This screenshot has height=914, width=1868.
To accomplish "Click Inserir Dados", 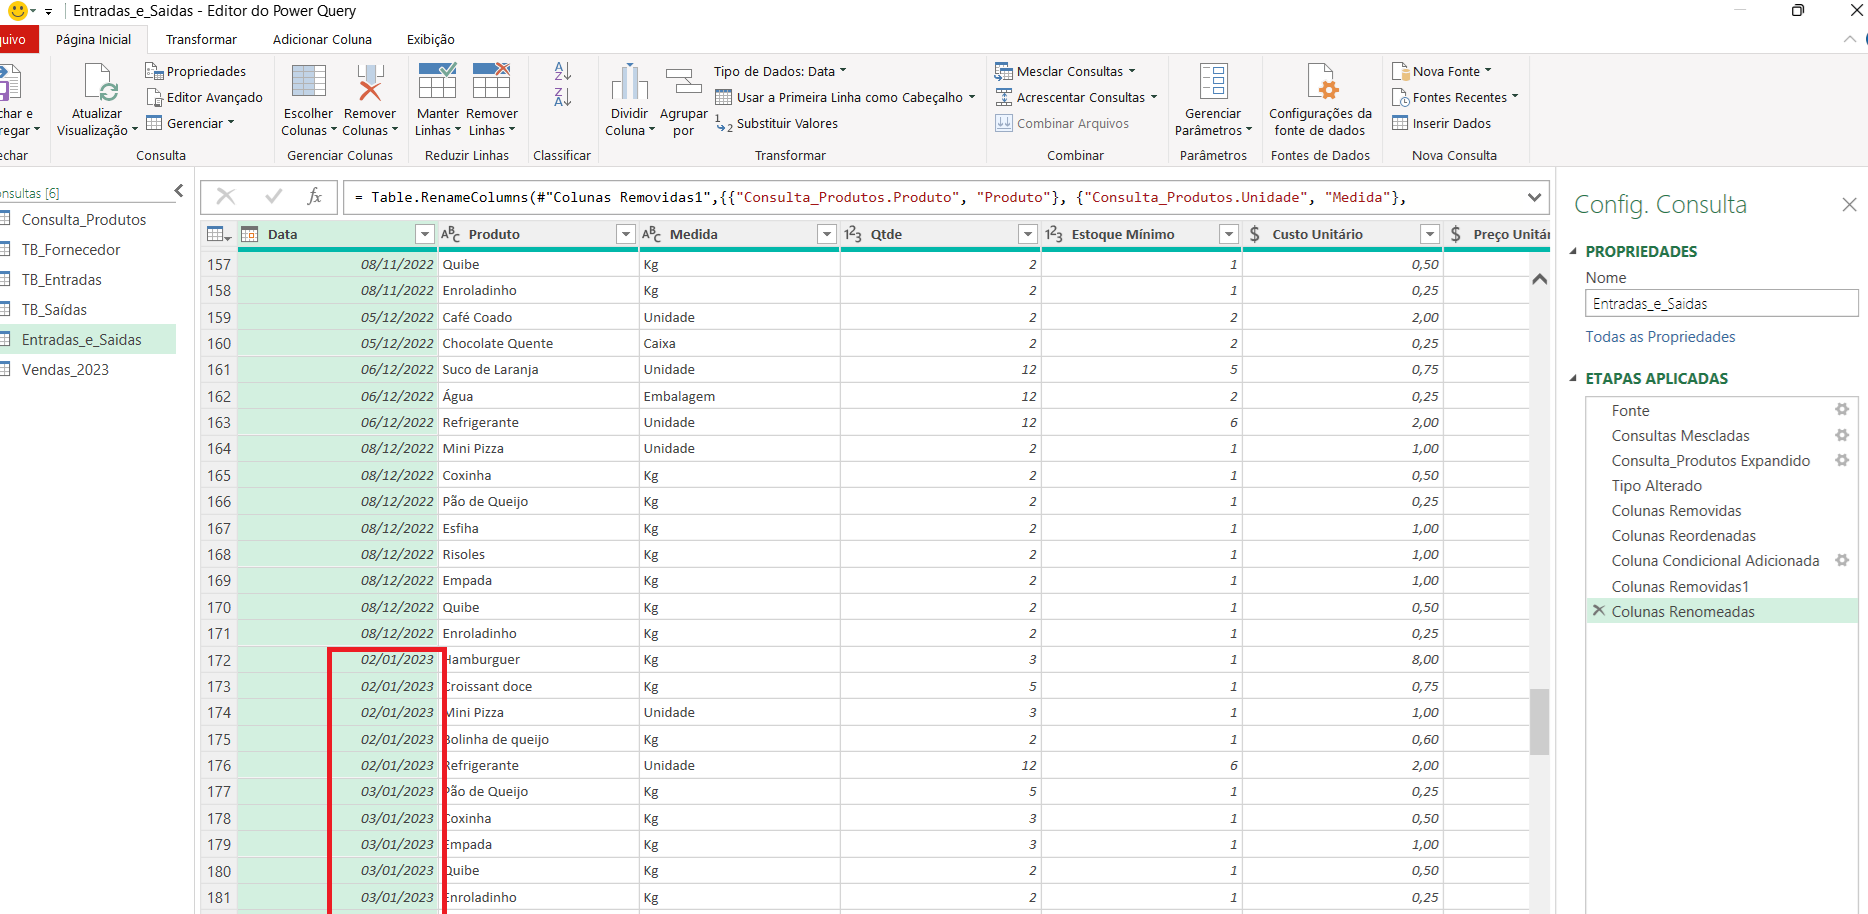I will click(1441, 123).
